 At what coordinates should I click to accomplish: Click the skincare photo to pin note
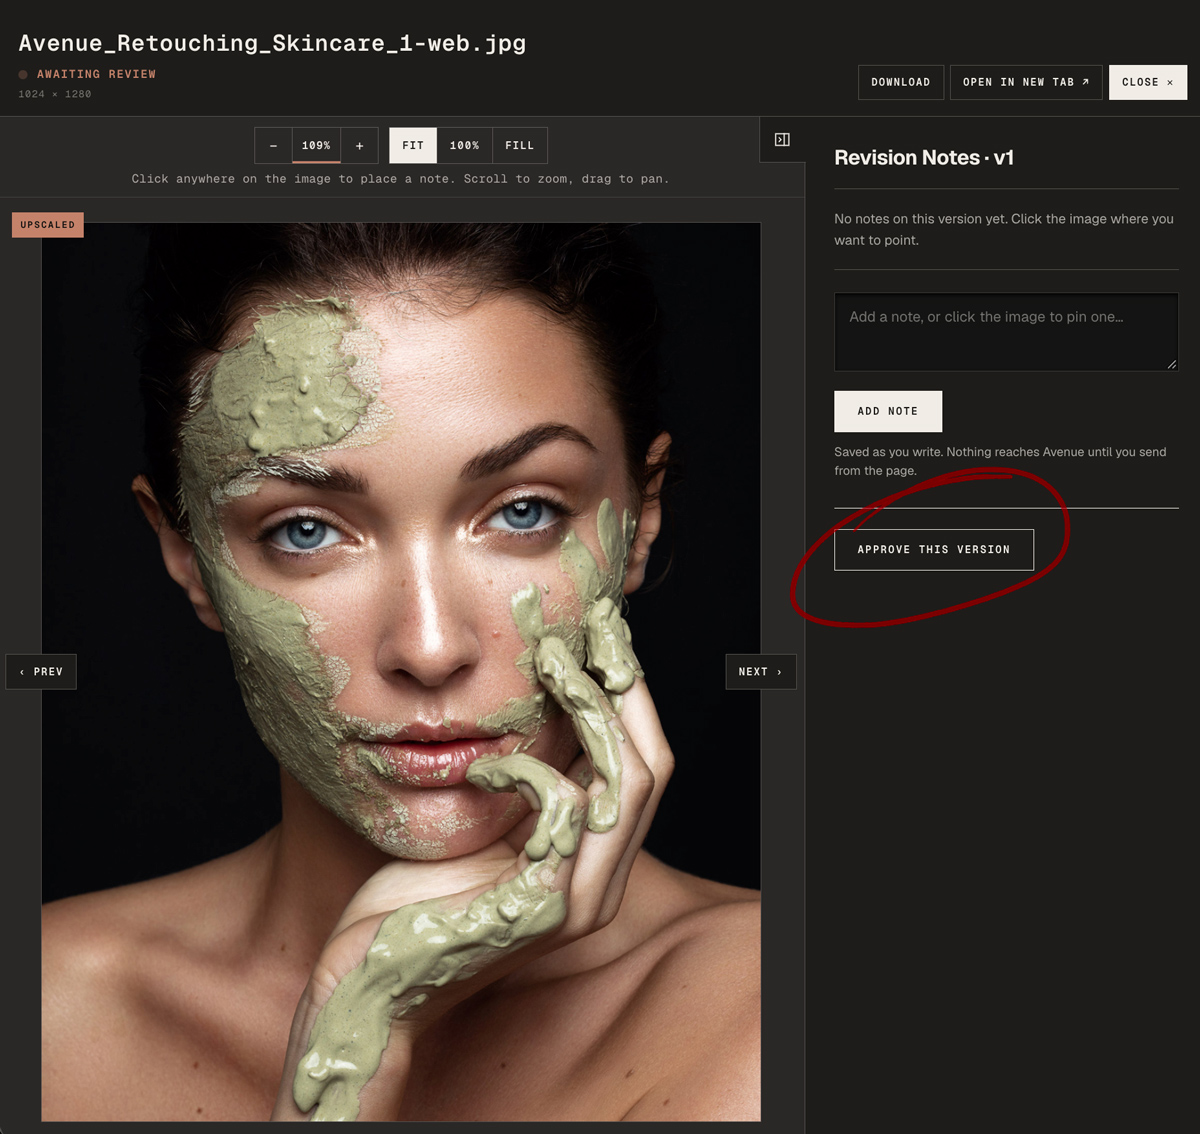(401, 672)
